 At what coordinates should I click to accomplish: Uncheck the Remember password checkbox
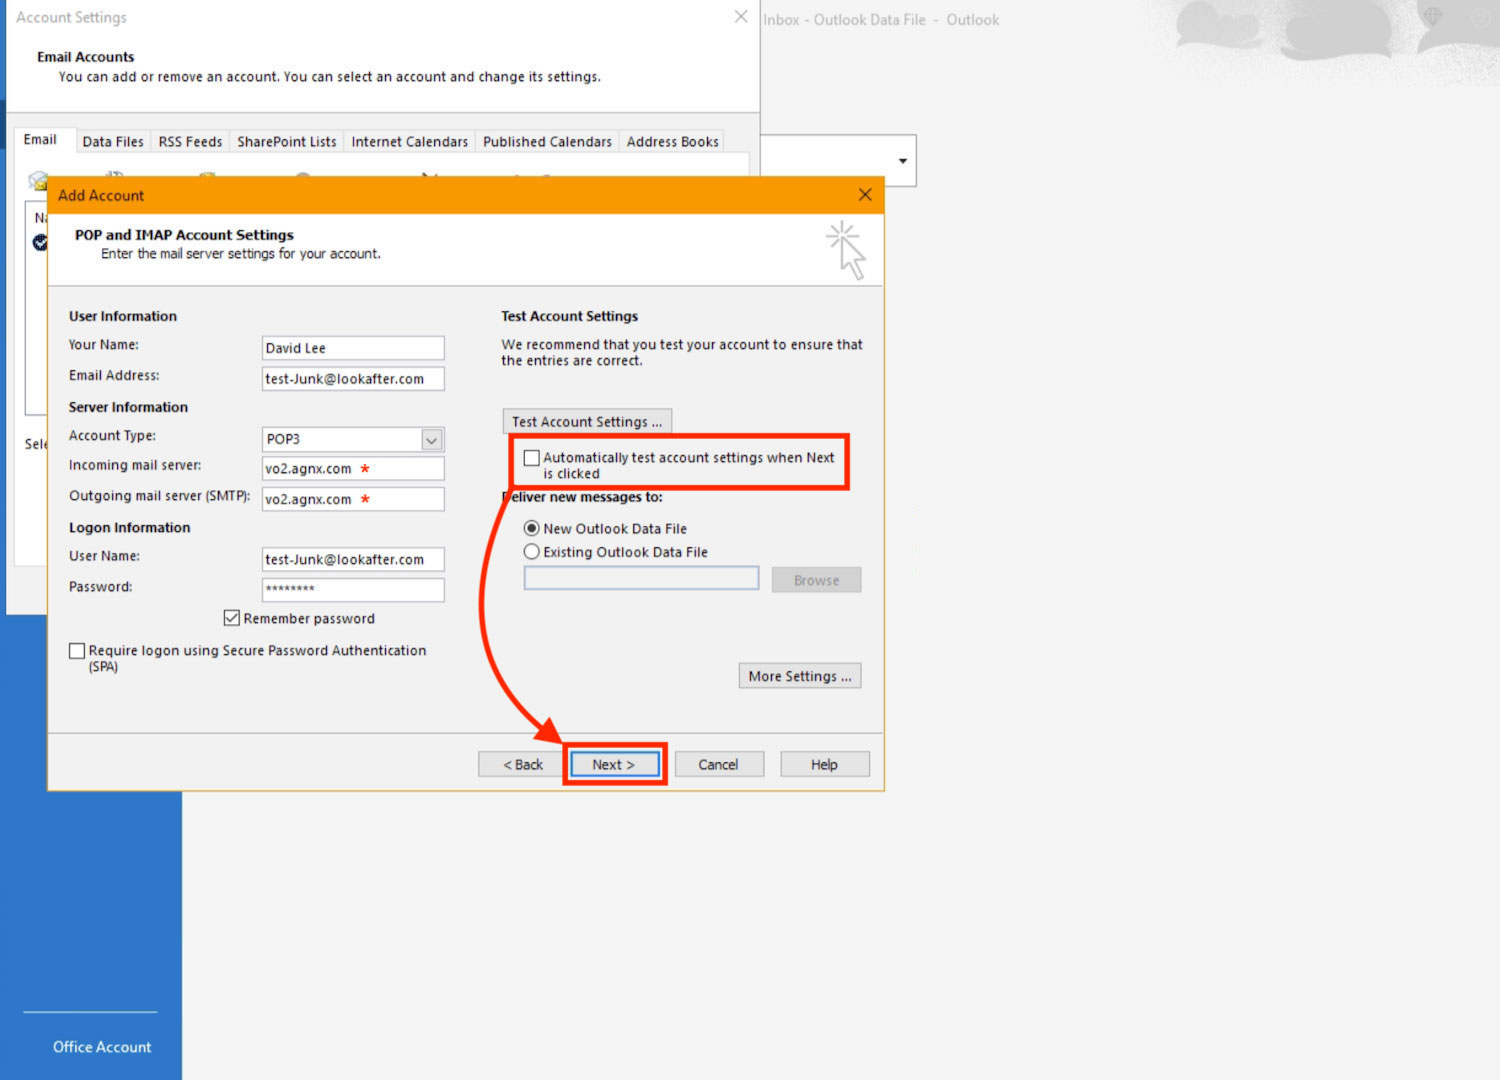[232, 618]
